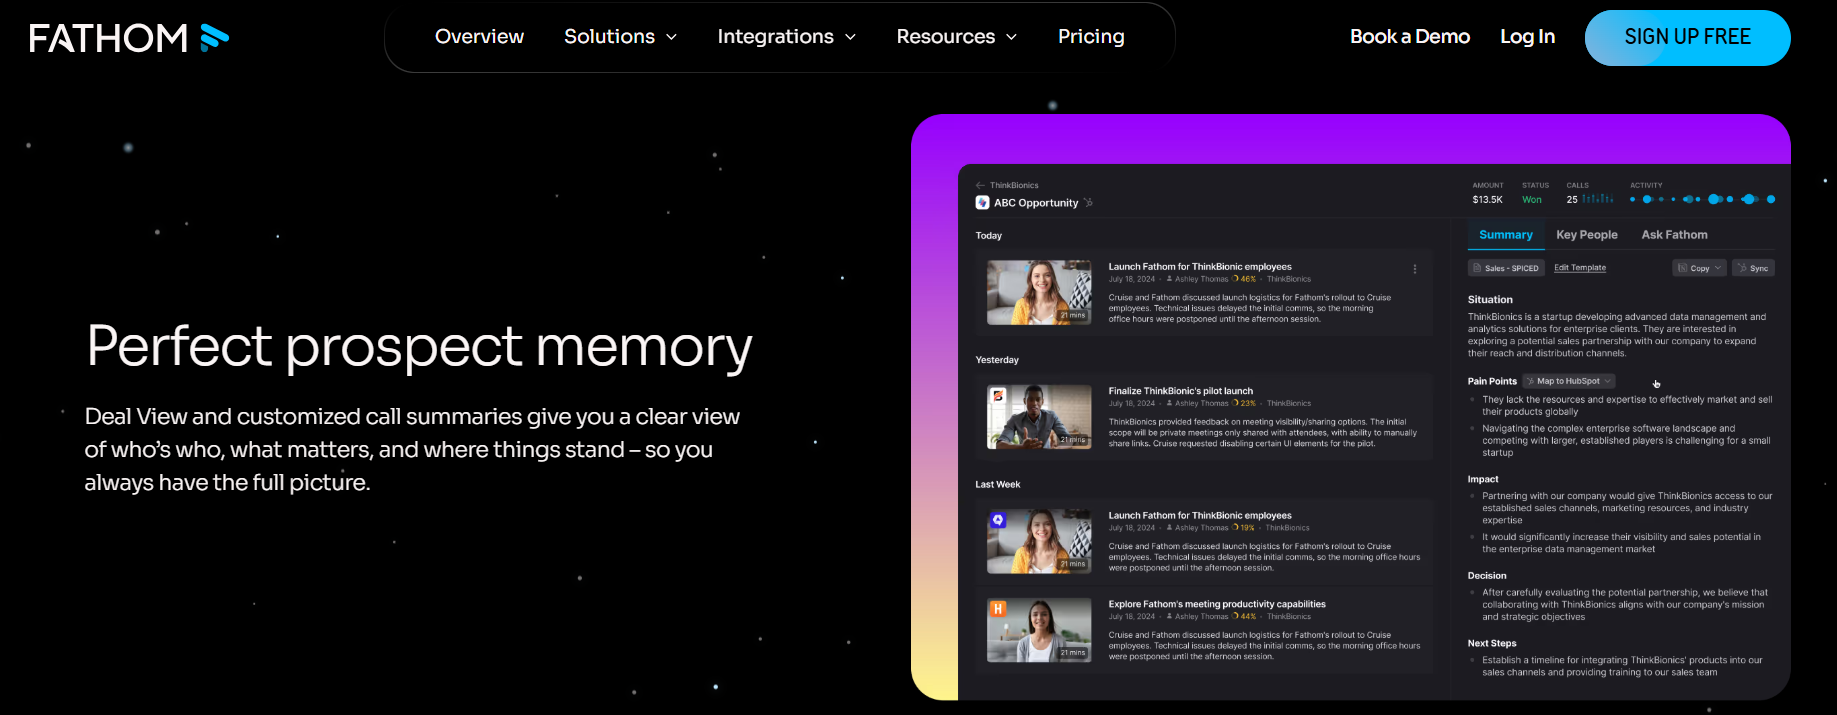The width and height of the screenshot is (1837, 715).
Task: Click the HubSpot icon in the Sync button
Action: coord(1742,268)
